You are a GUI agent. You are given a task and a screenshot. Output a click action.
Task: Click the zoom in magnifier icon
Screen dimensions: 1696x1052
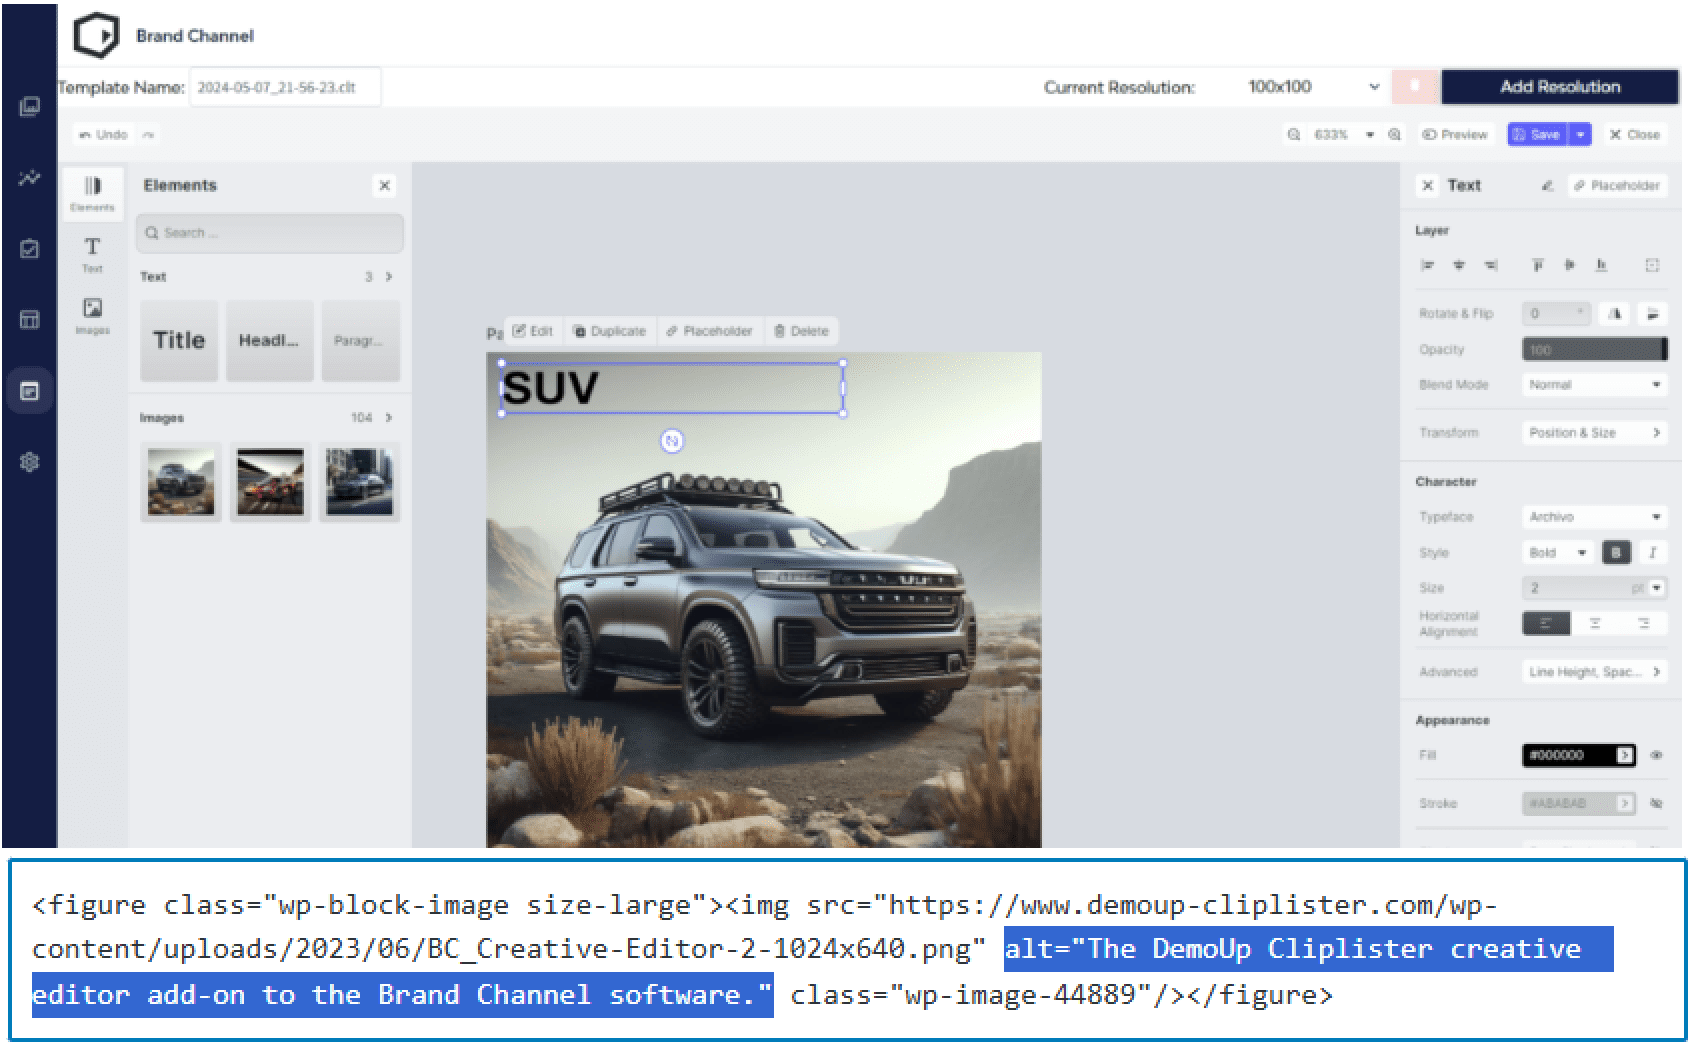coord(1395,135)
